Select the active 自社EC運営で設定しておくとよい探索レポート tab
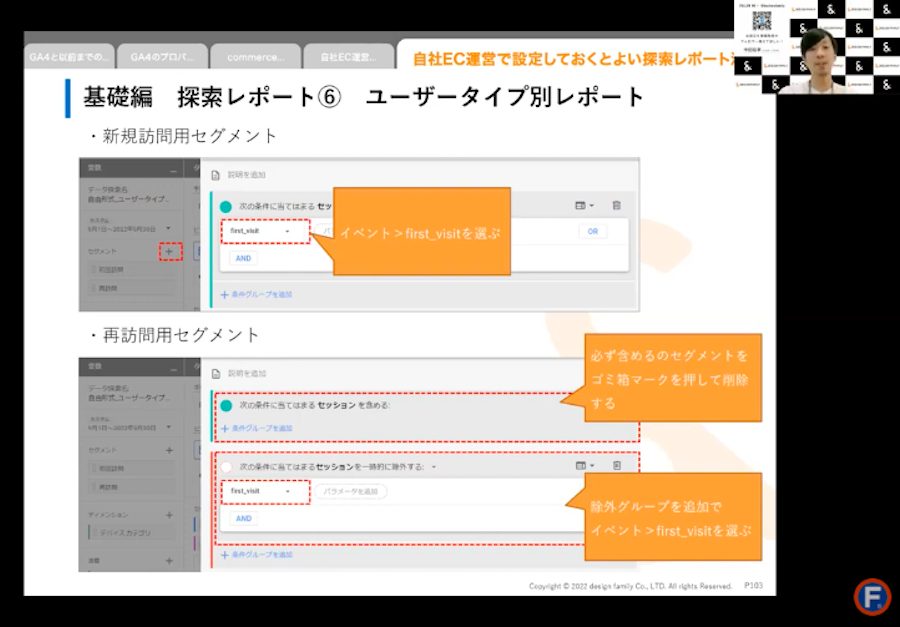The width and height of the screenshot is (900, 627). pos(568,57)
